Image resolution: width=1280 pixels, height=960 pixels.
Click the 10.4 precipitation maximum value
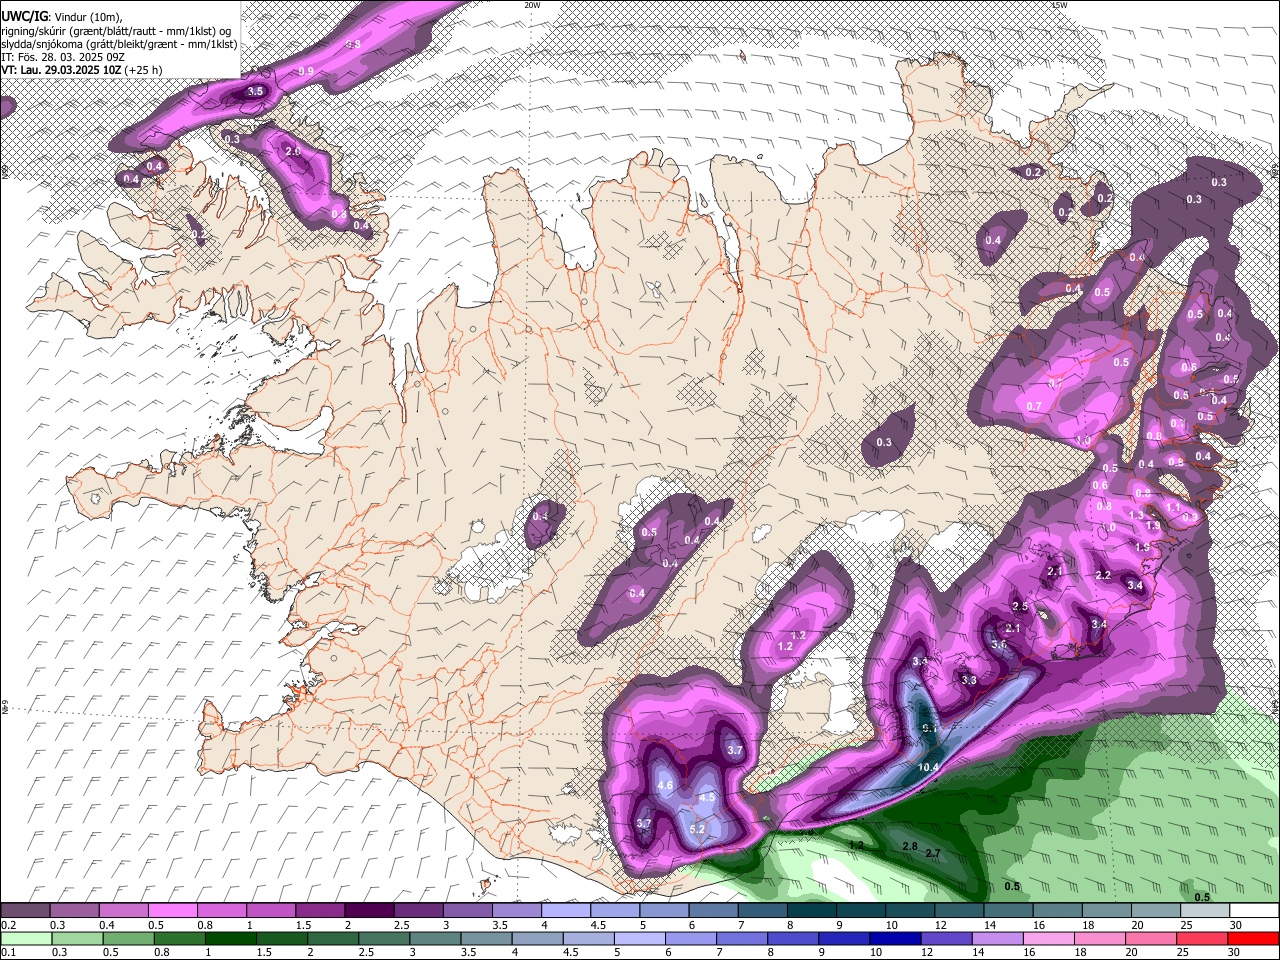click(x=928, y=767)
